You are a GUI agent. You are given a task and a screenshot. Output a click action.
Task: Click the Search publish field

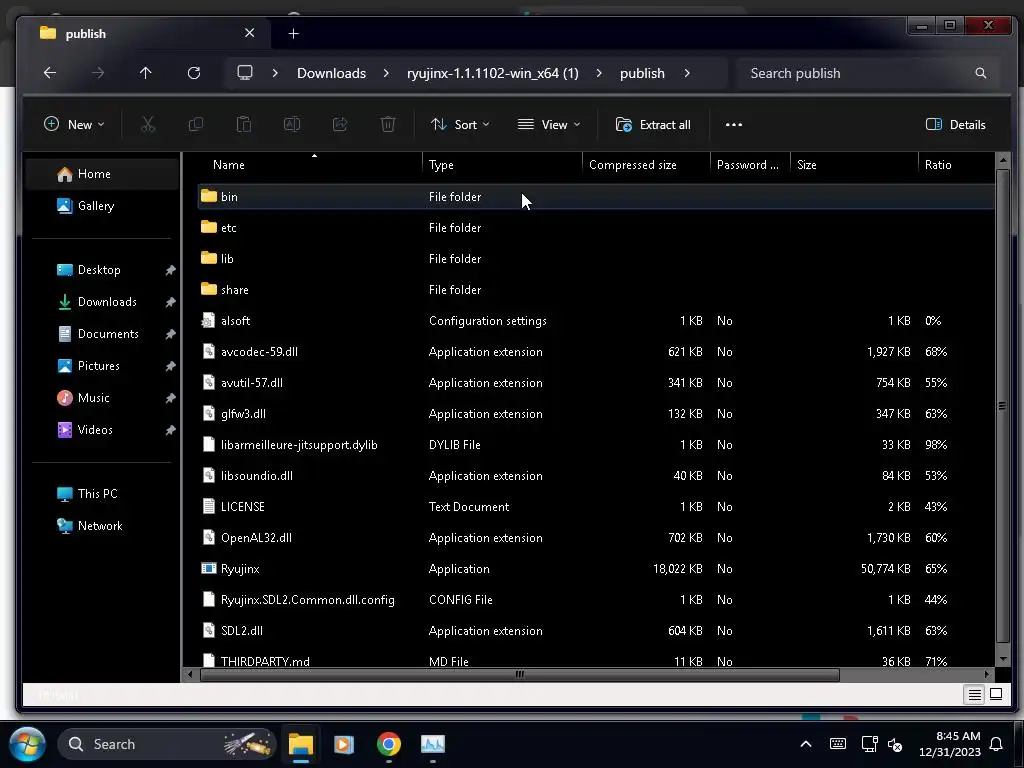tap(867, 73)
